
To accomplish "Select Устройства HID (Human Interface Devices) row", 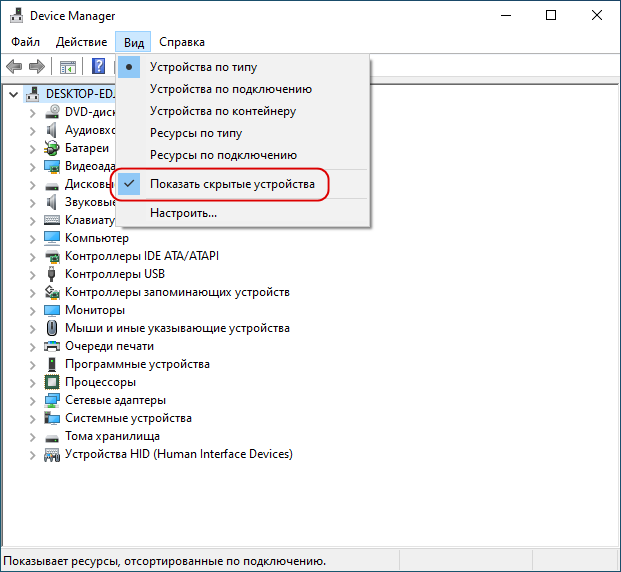I will click(179, 454).
